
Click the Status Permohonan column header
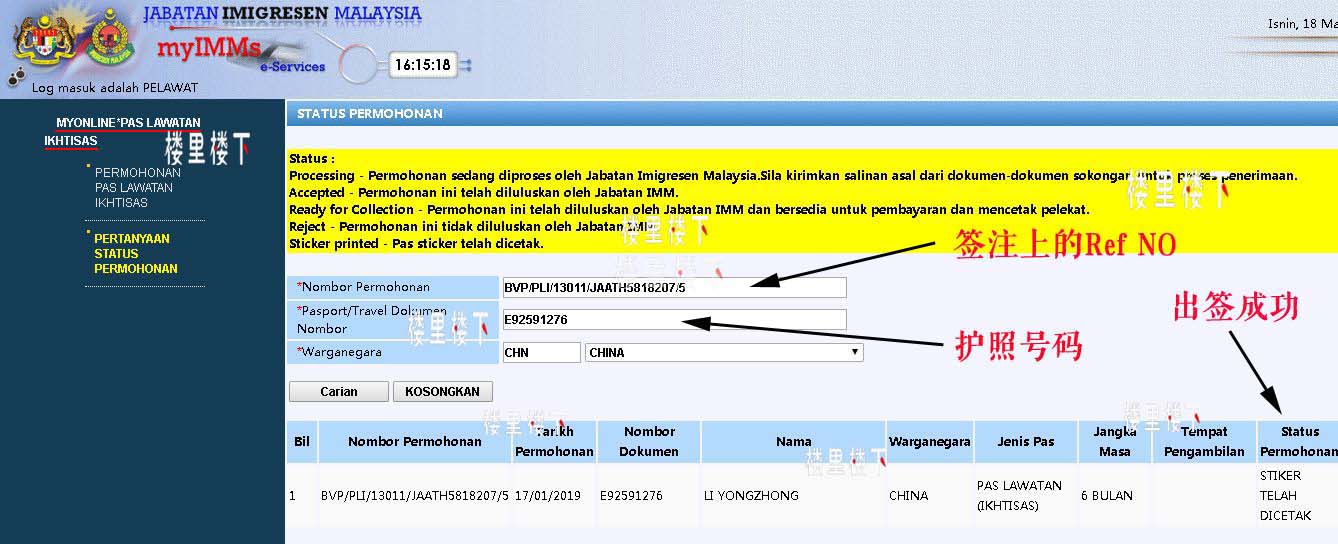click(1298, 441)
